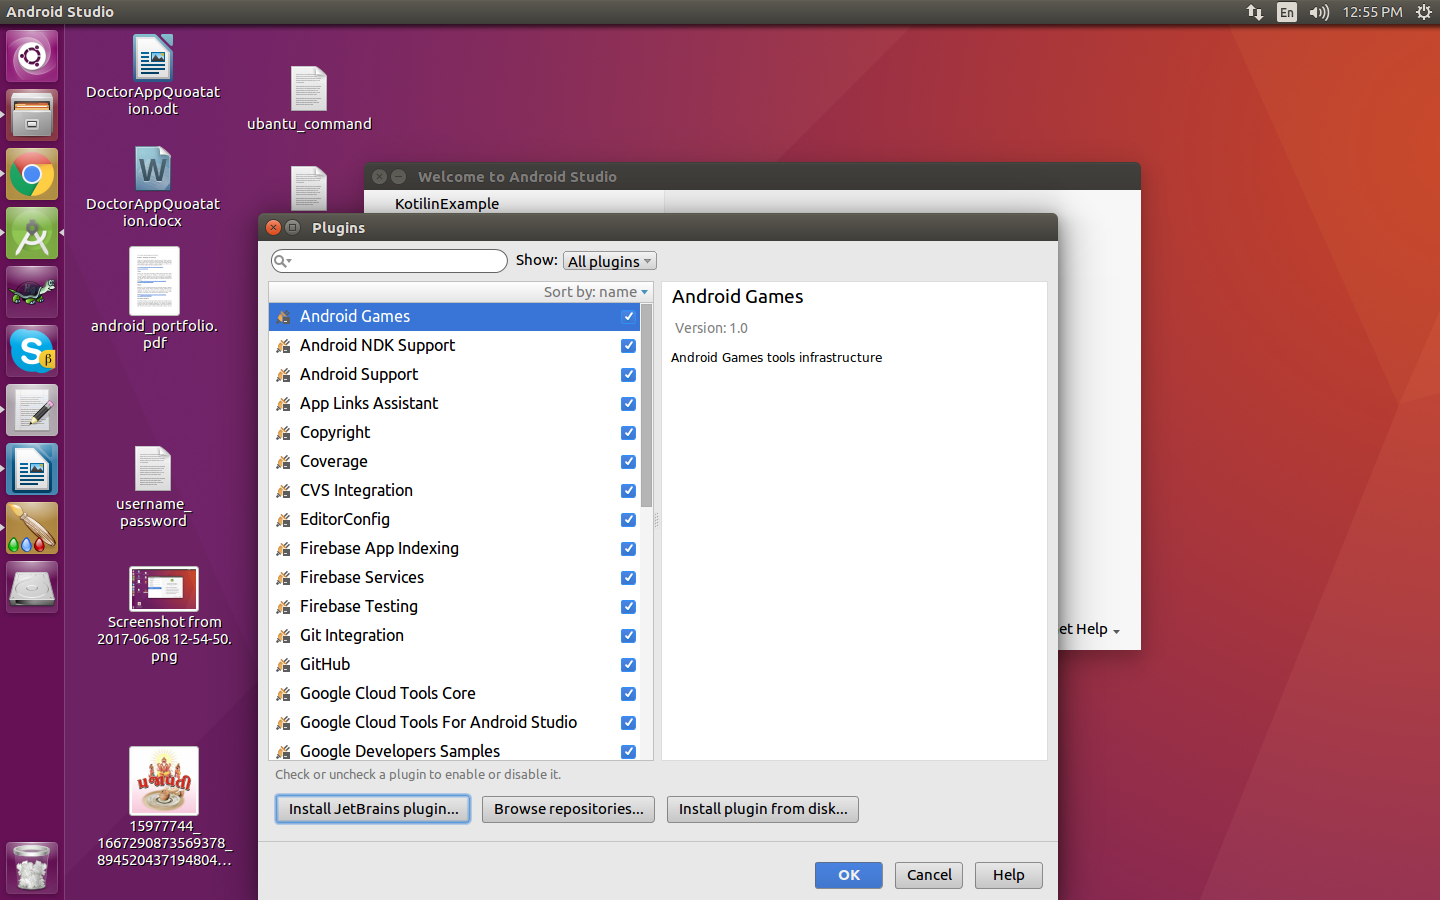This screenshot has width=1440, height=900.
Task: Select username_password desktop file
Action: click(x=153, y=486)
